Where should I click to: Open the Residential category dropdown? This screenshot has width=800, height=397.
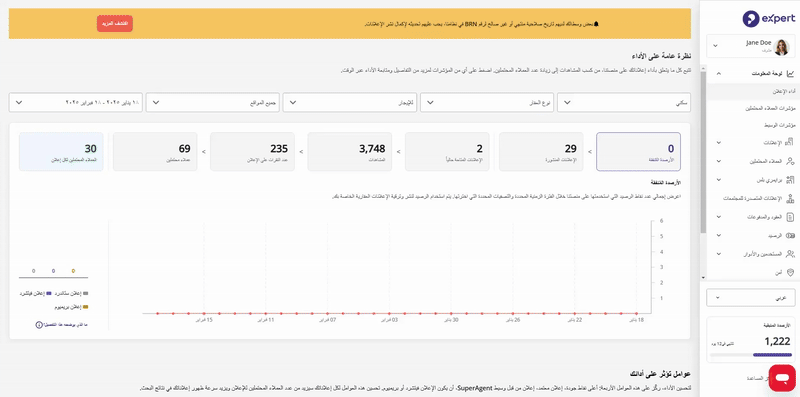(x=624, y=103)
